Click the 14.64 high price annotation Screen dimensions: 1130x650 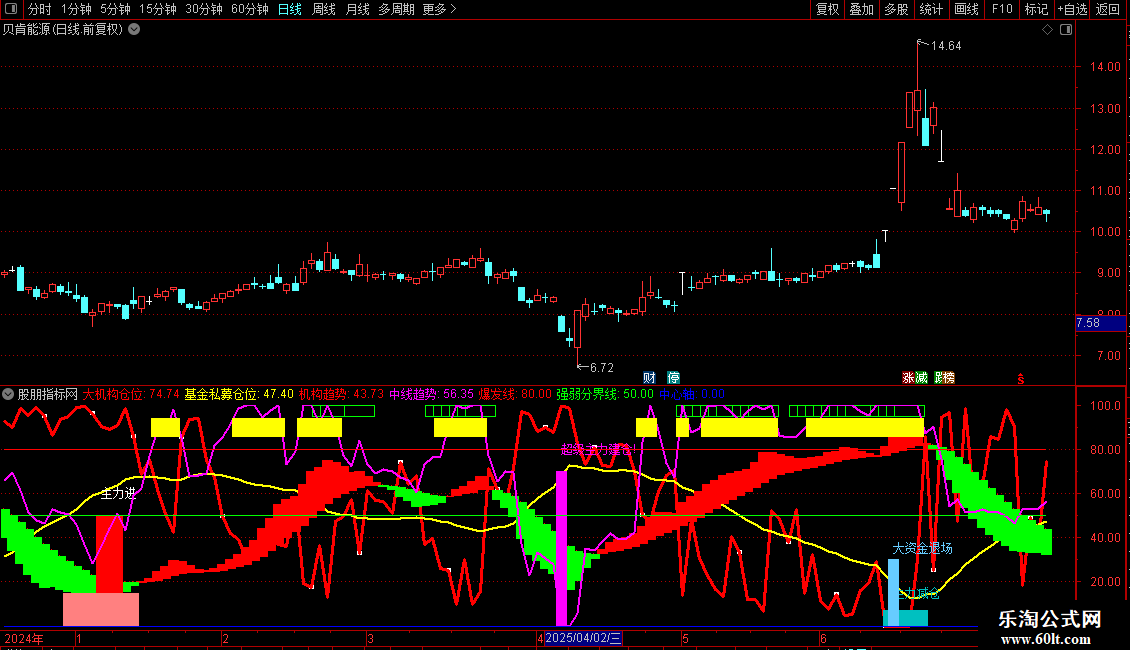point(946,46)
